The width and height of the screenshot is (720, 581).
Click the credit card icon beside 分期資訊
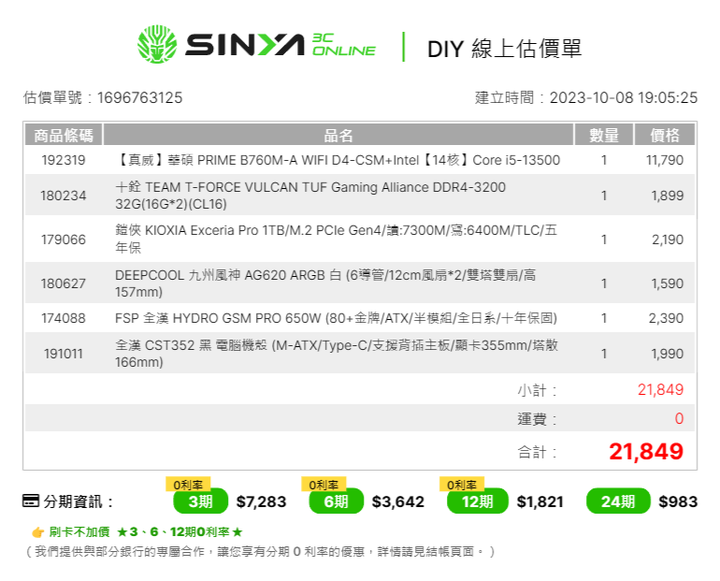point(31,501)
